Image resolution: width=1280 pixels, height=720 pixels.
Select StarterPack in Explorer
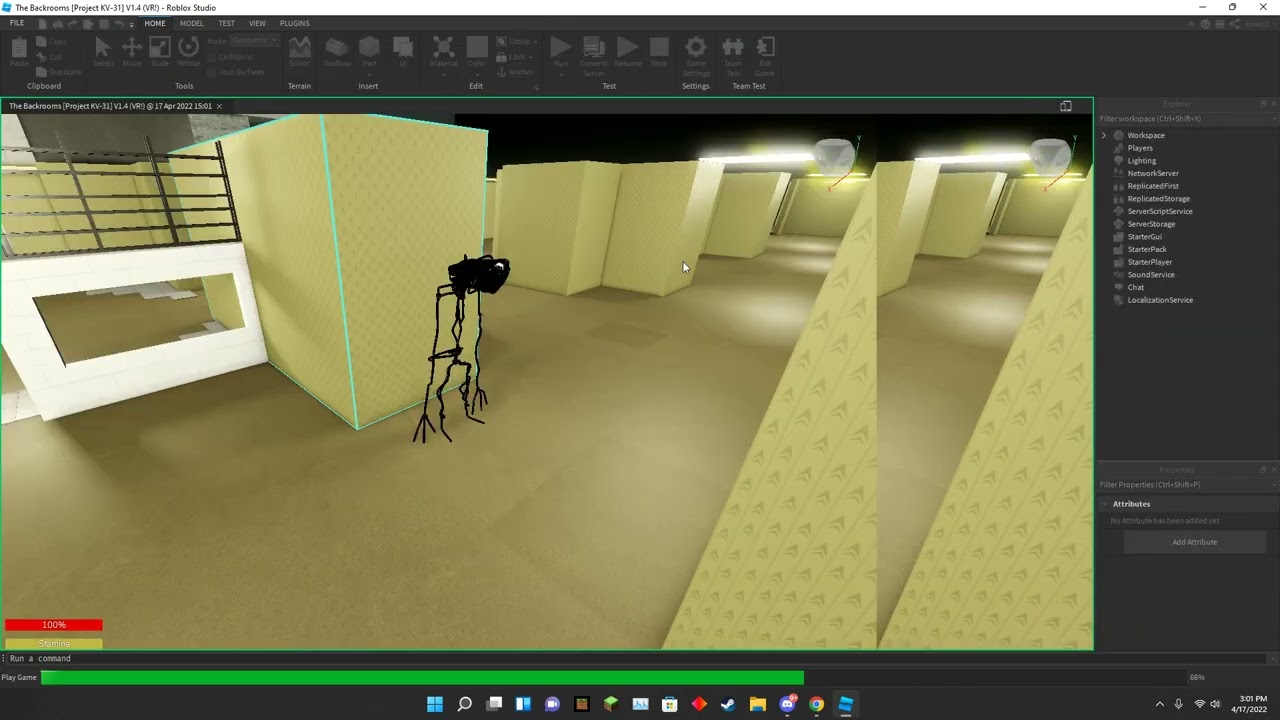tap(1147, 249)
